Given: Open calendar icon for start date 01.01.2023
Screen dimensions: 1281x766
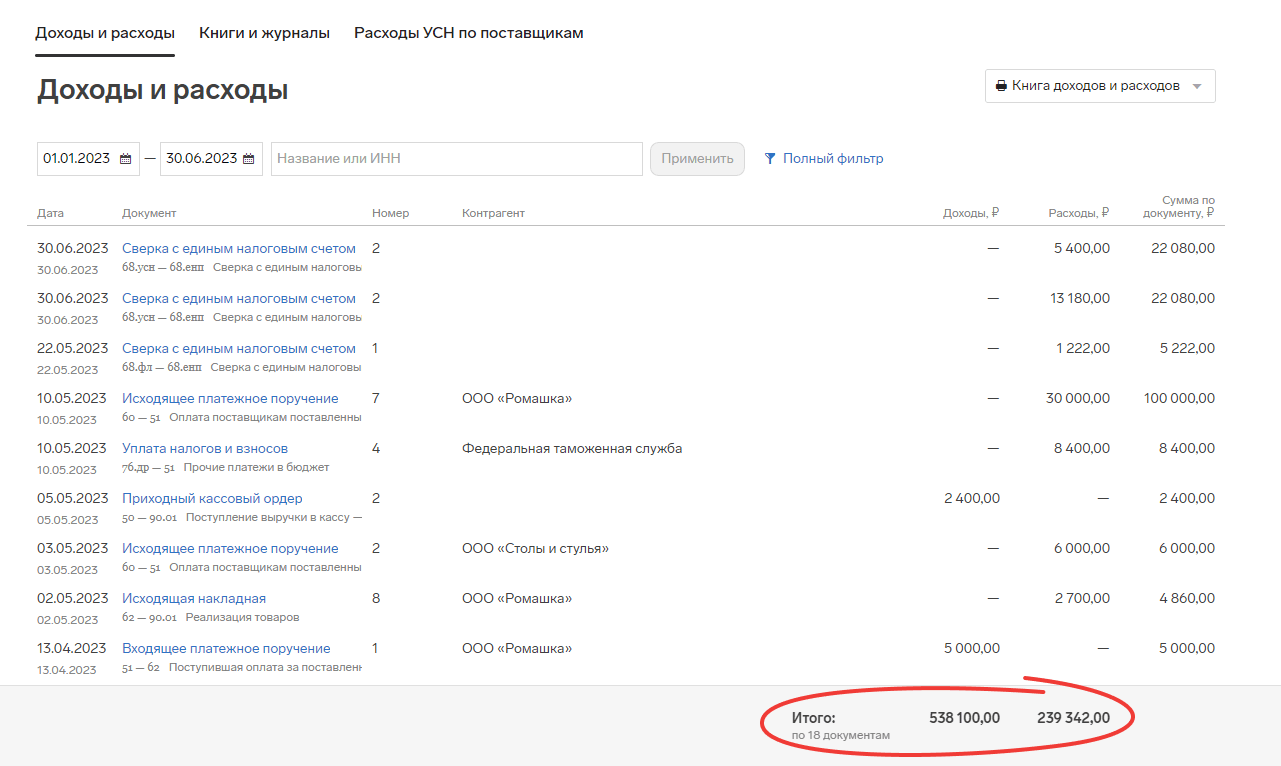Looking at the screenshot, I should [x=126, y=159].
